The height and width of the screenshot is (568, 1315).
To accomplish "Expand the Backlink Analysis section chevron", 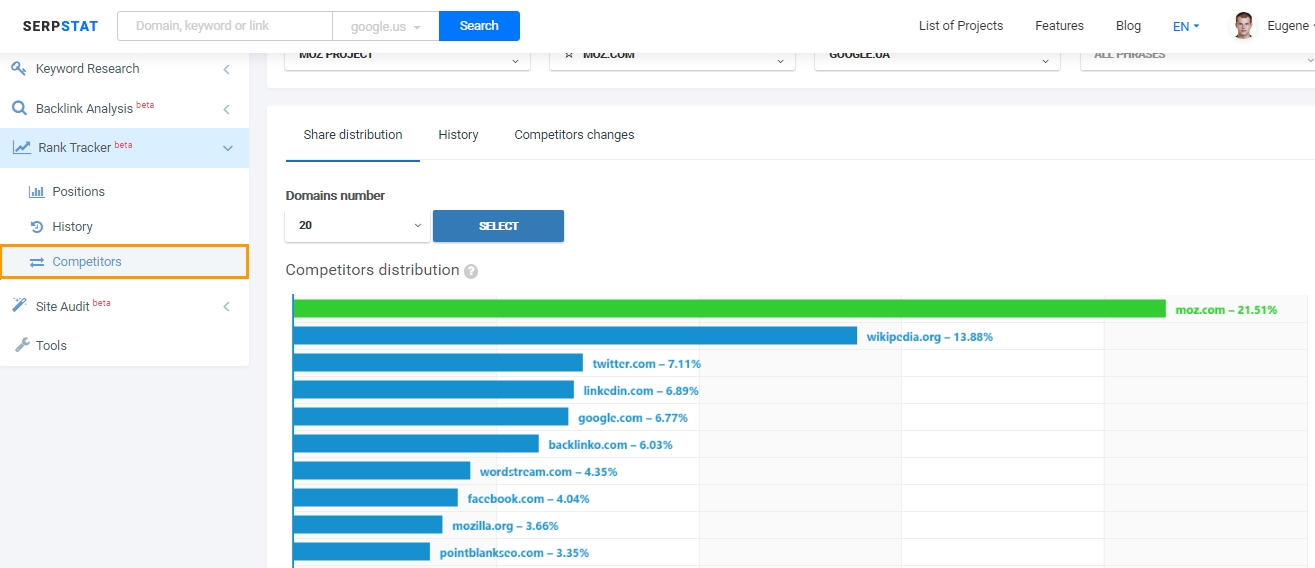I will click(x=227, y=109).
